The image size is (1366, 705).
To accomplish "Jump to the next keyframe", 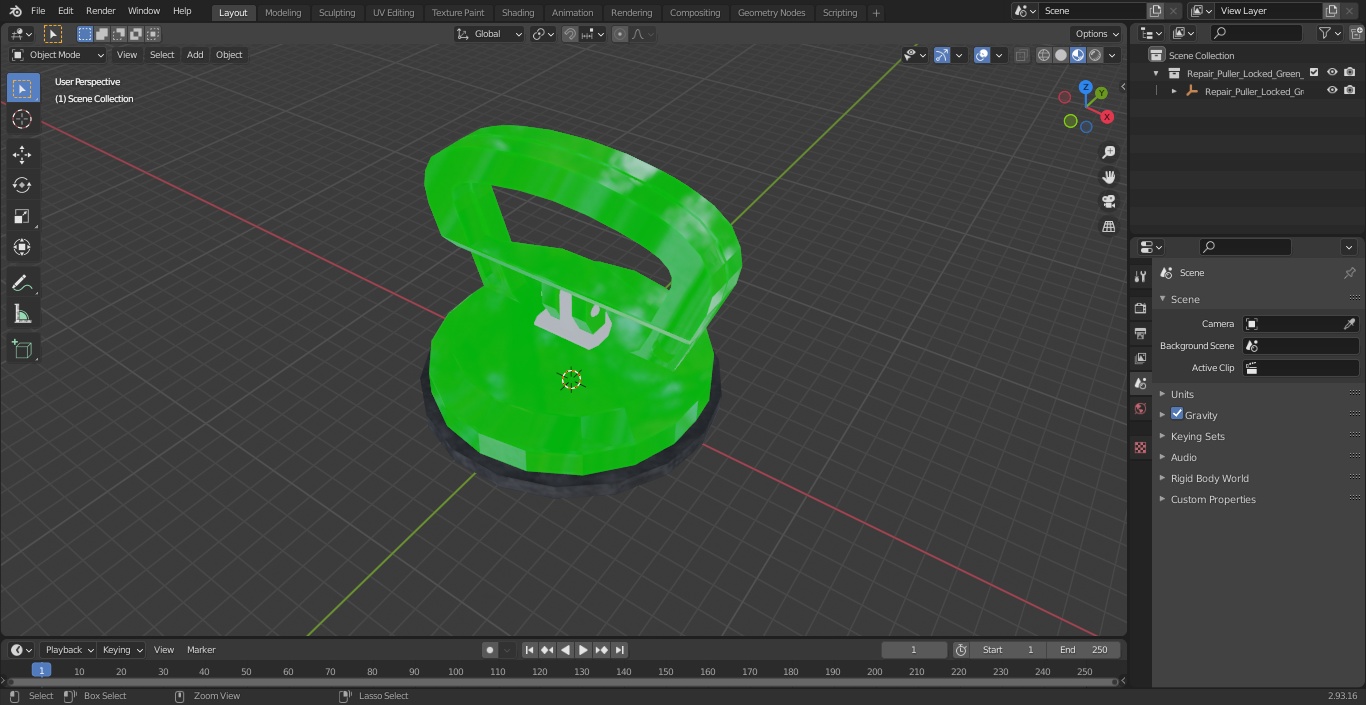I will [x=601, y=650].
